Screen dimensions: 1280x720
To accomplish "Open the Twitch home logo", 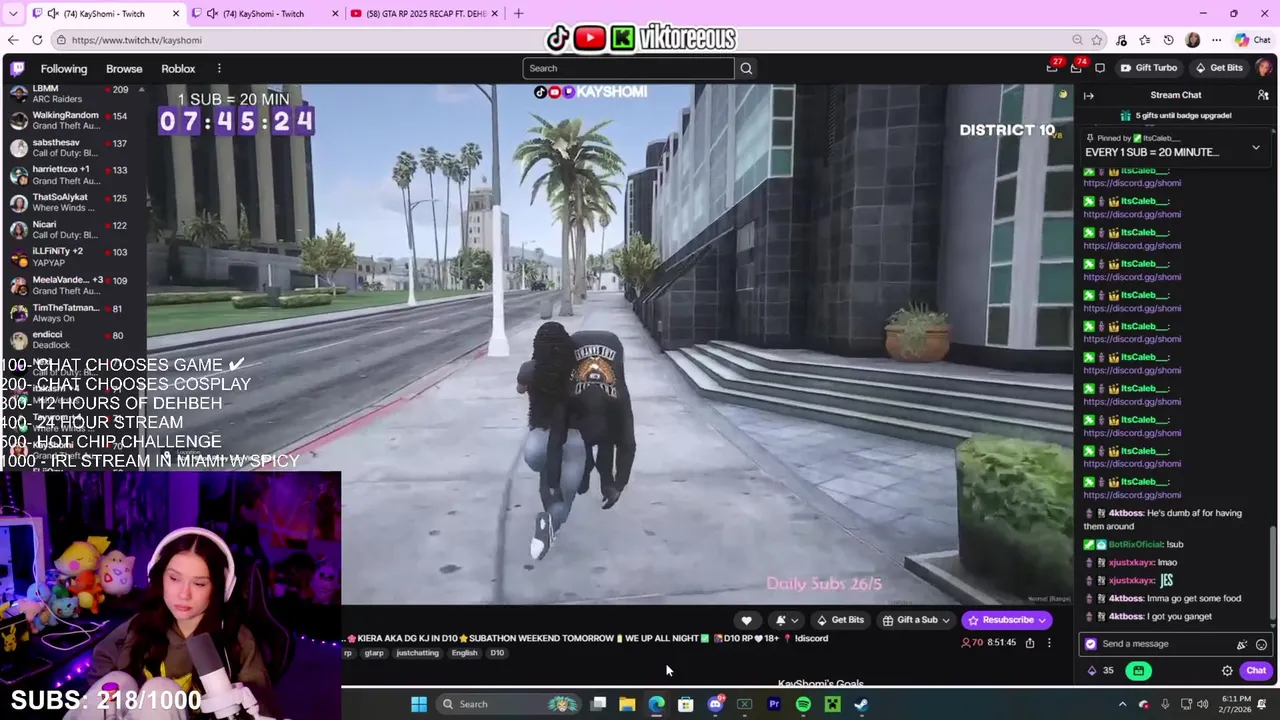I will click(17, 69).
